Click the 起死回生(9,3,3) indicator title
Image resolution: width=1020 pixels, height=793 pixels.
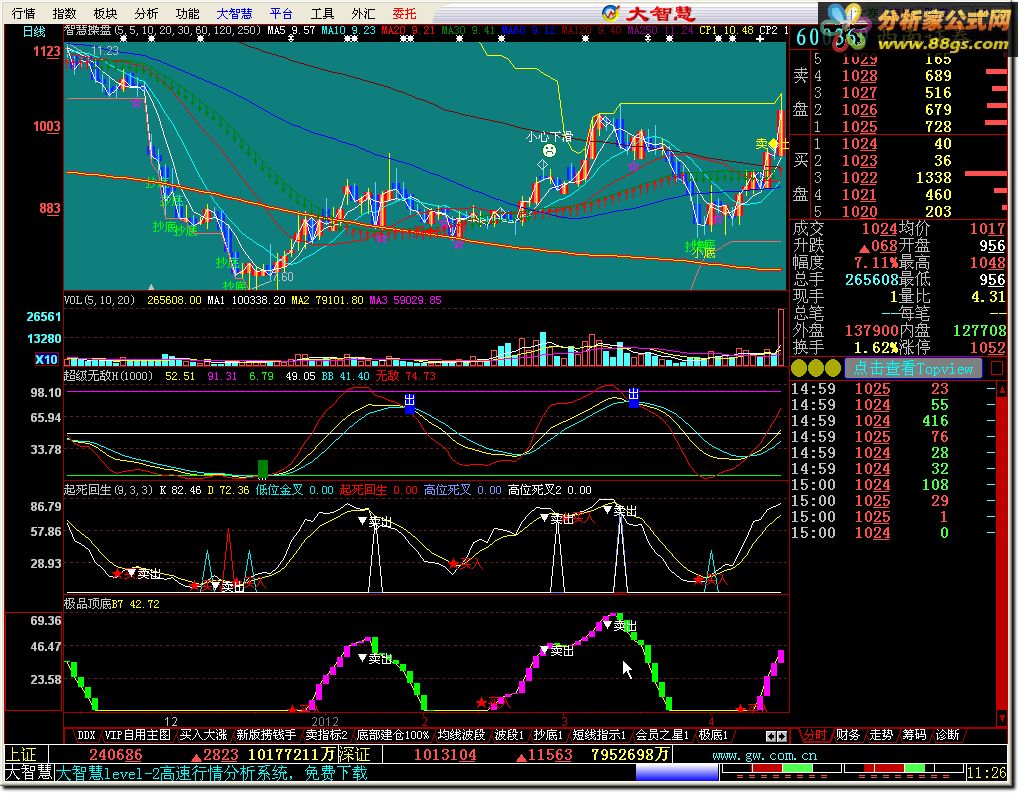[109, 490]
